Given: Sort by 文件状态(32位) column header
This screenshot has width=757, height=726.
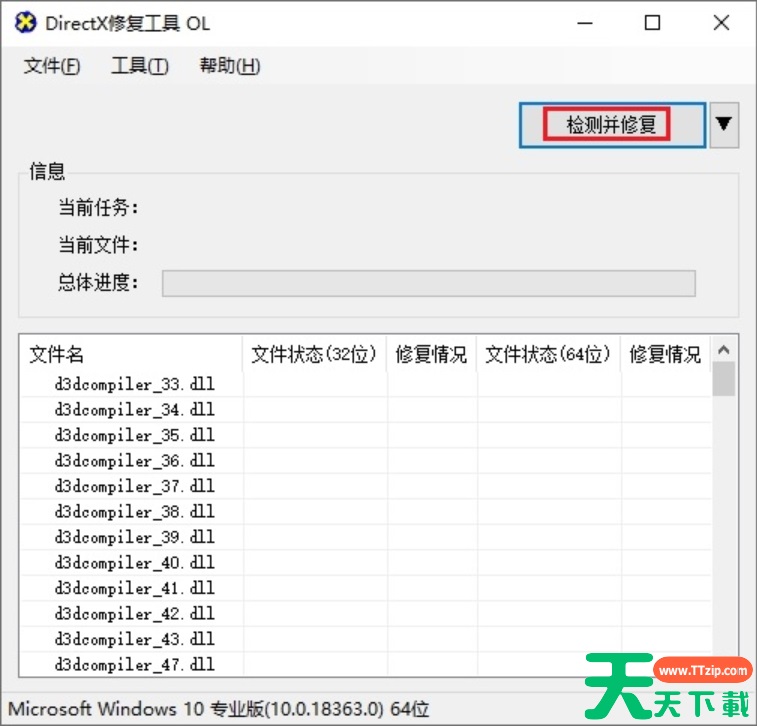Looking at the screenshot, I should [x=314, y=354].
